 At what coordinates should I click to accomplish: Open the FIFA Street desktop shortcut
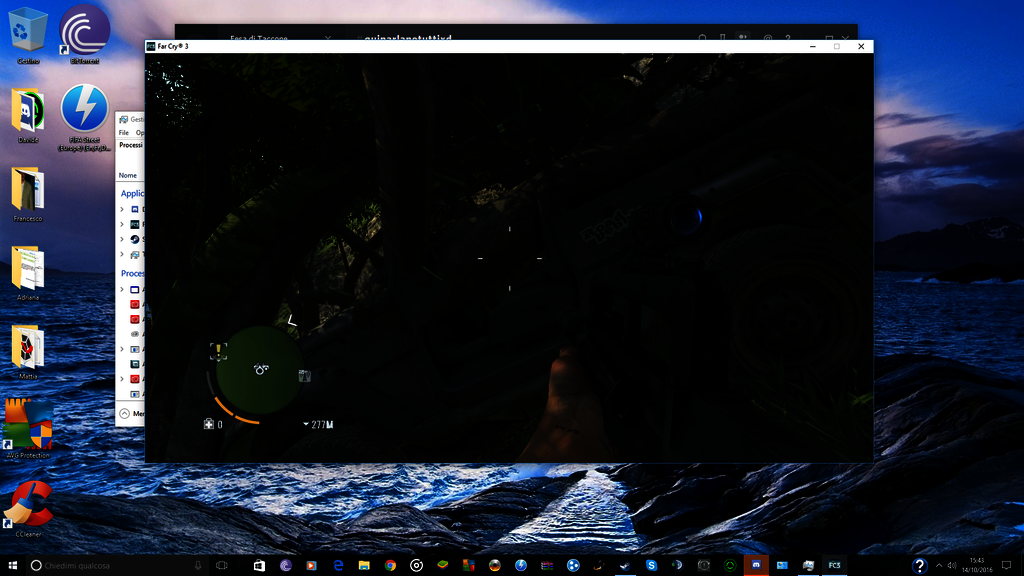pos(84,118)
